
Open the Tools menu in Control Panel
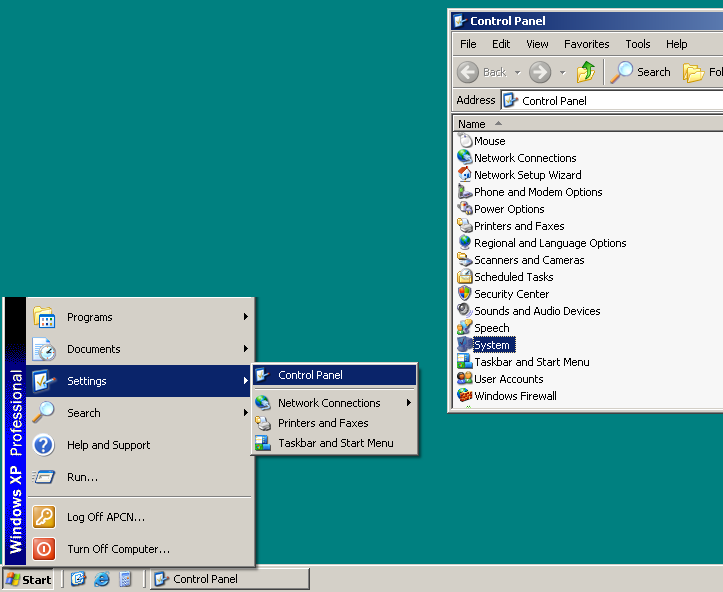click(637, 44)
